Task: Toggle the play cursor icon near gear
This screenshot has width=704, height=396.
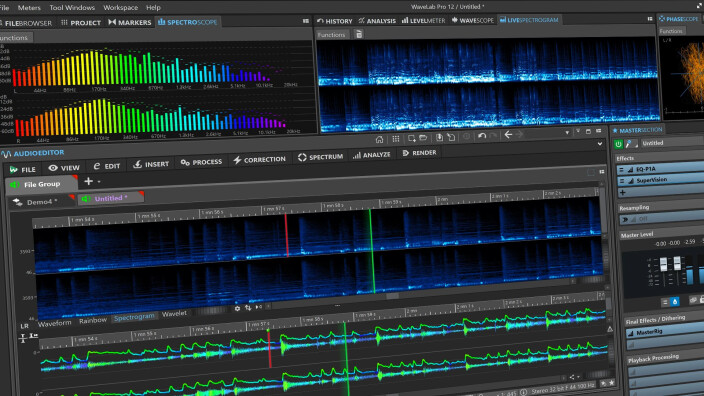Action: click(x=259, y=307)
